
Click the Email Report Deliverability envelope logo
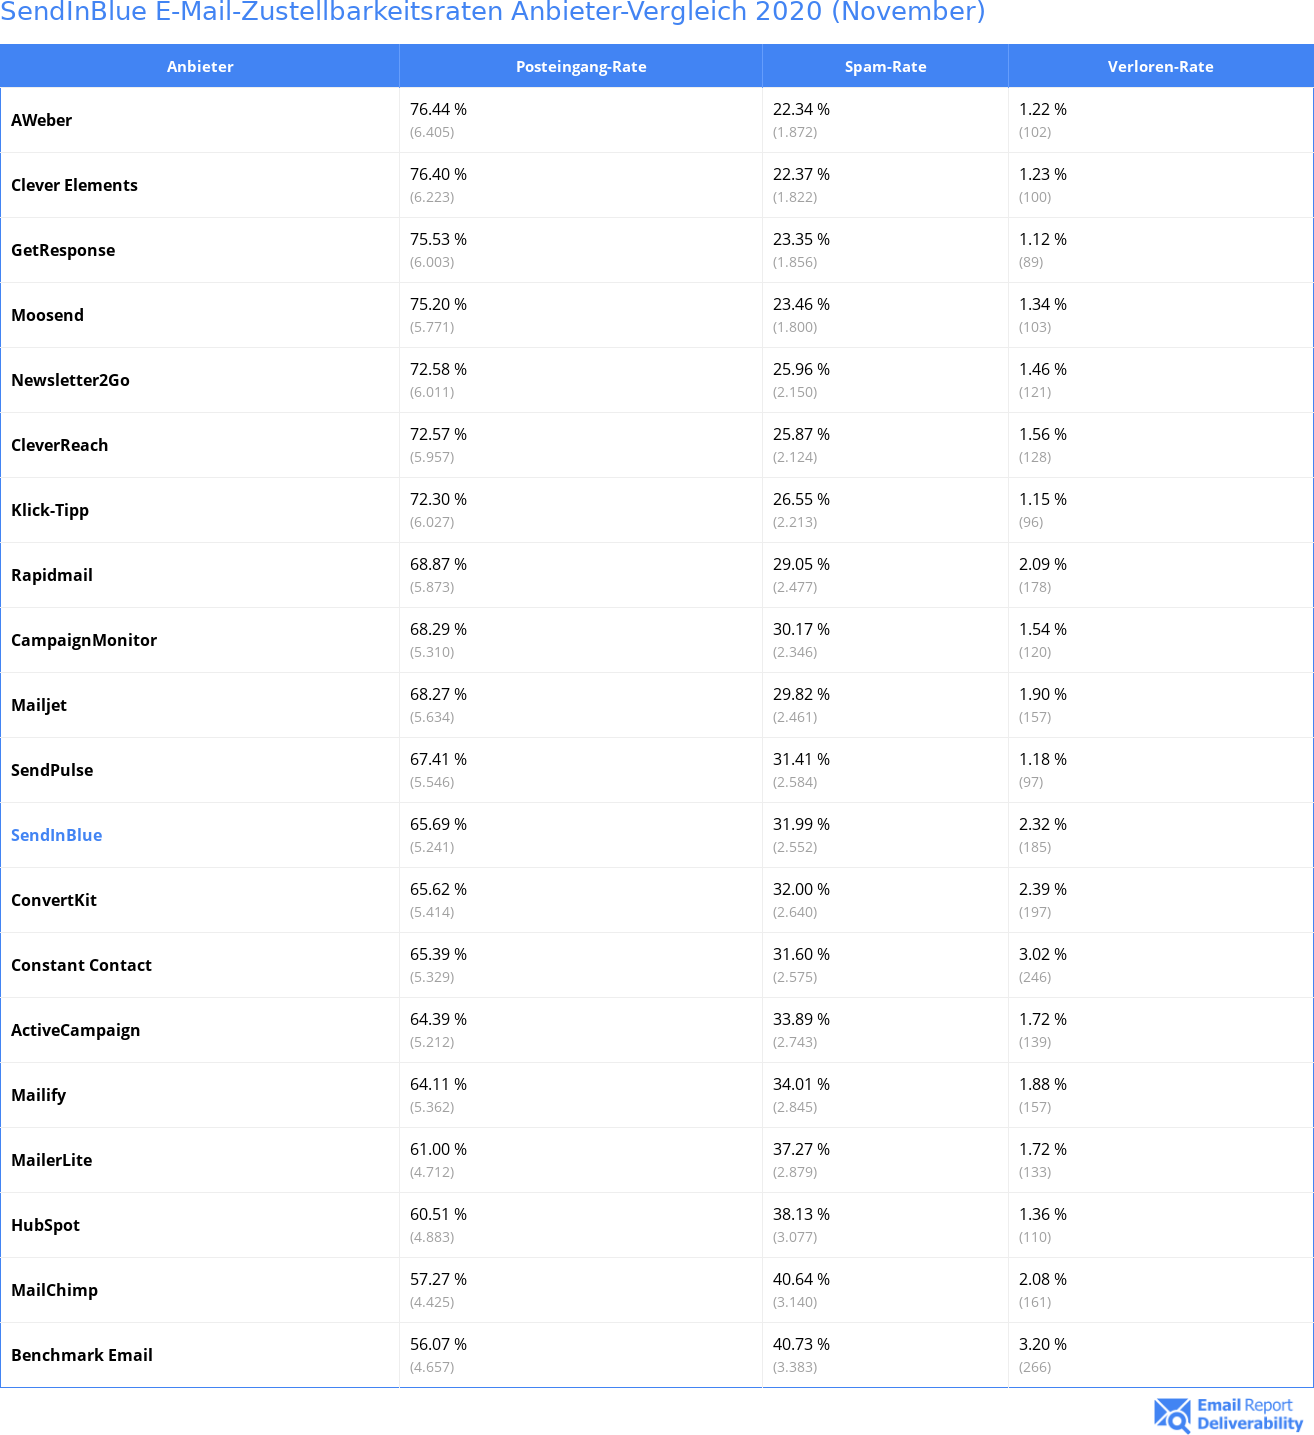coord(1172,1414)
